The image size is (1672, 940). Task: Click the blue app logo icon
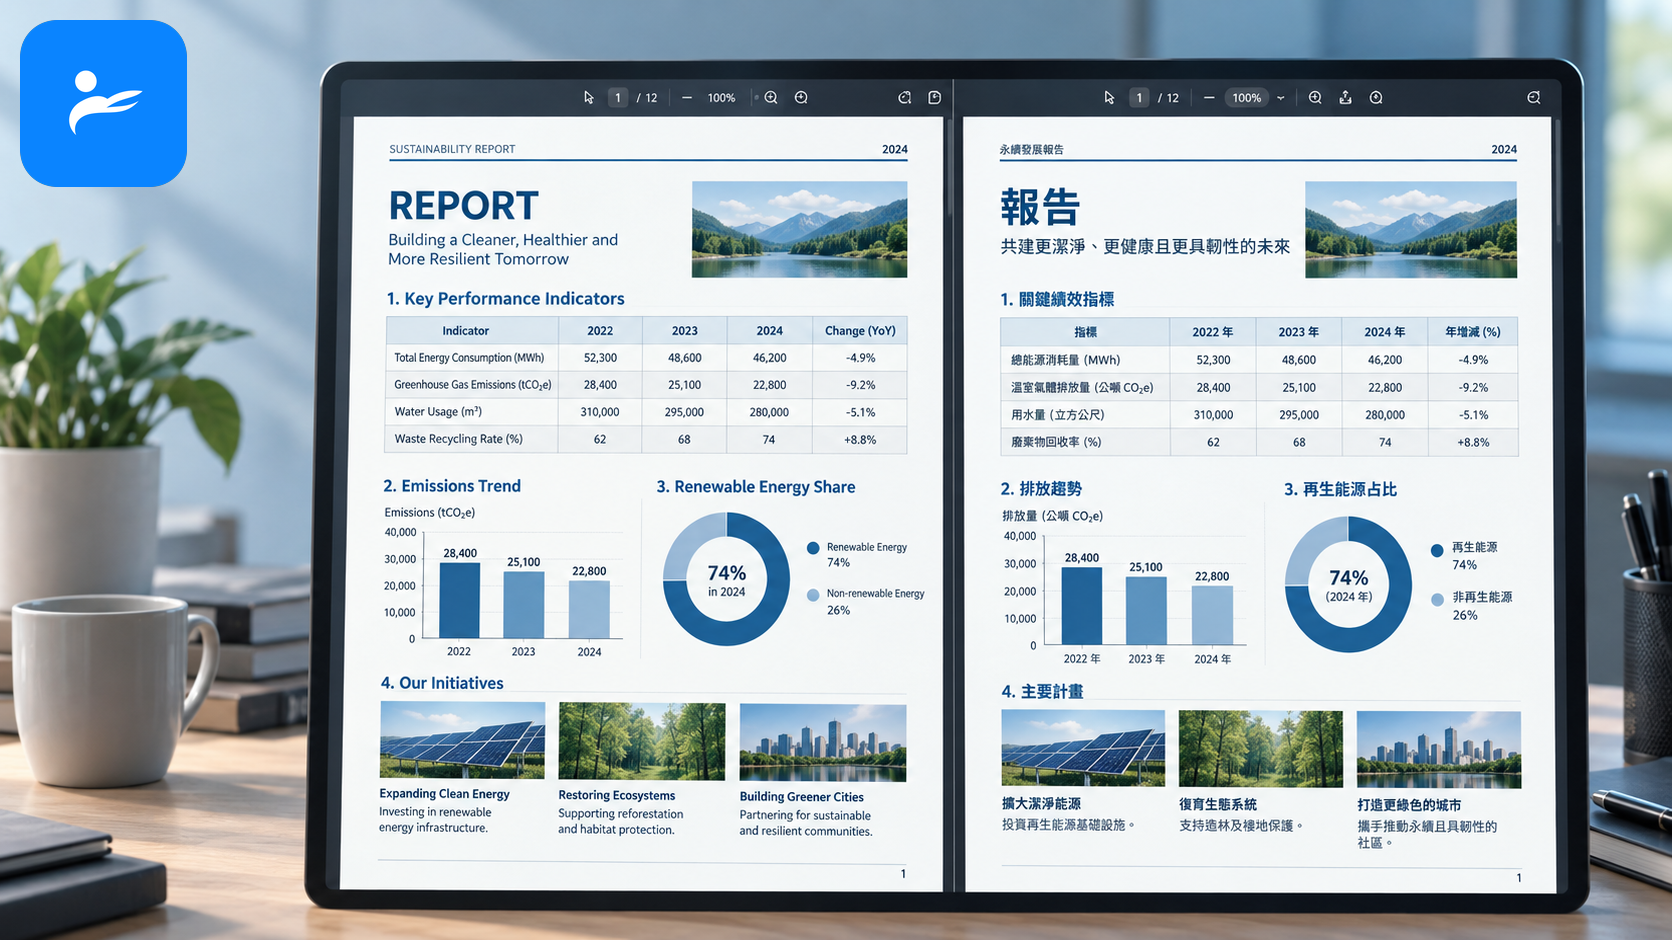[x=103, y=103]
